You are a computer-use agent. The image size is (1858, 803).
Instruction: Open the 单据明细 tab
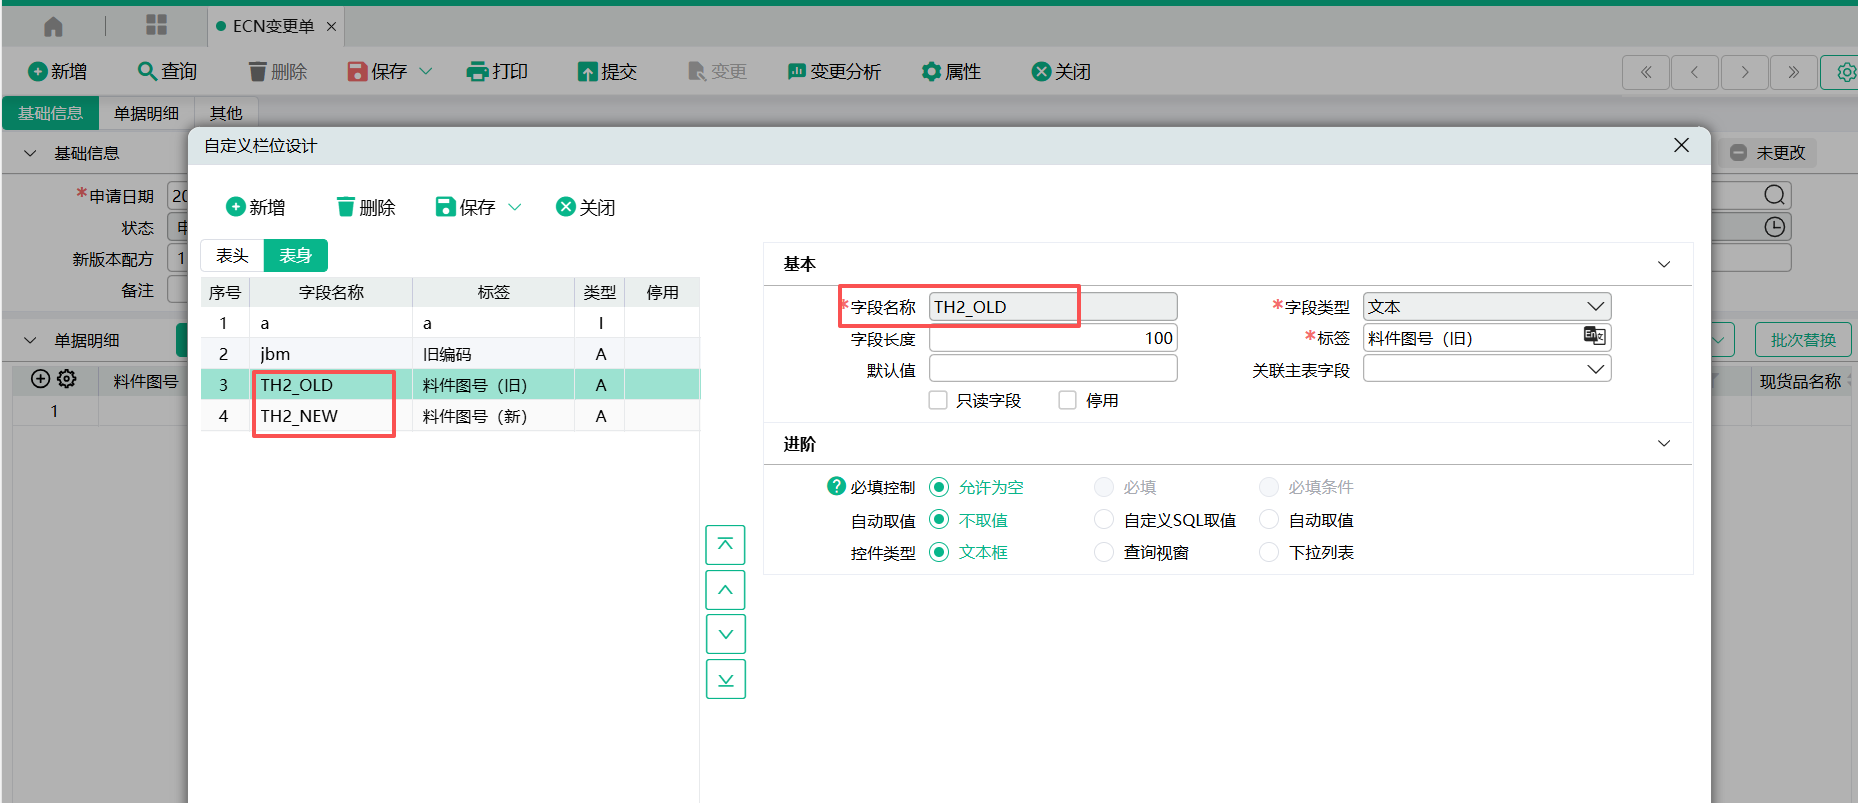(146, 113)
